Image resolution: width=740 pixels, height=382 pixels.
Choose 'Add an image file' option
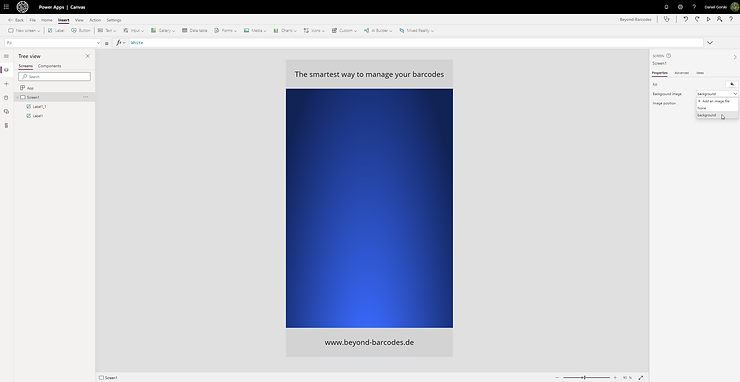coord(714,101)
